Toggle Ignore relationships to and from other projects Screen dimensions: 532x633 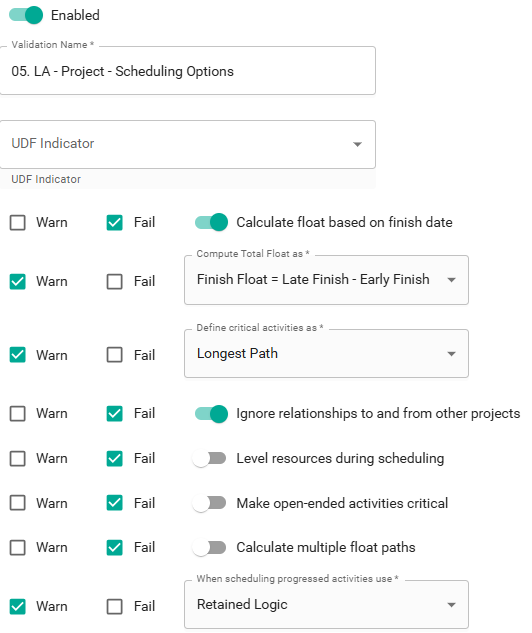[x=211, y=414]
